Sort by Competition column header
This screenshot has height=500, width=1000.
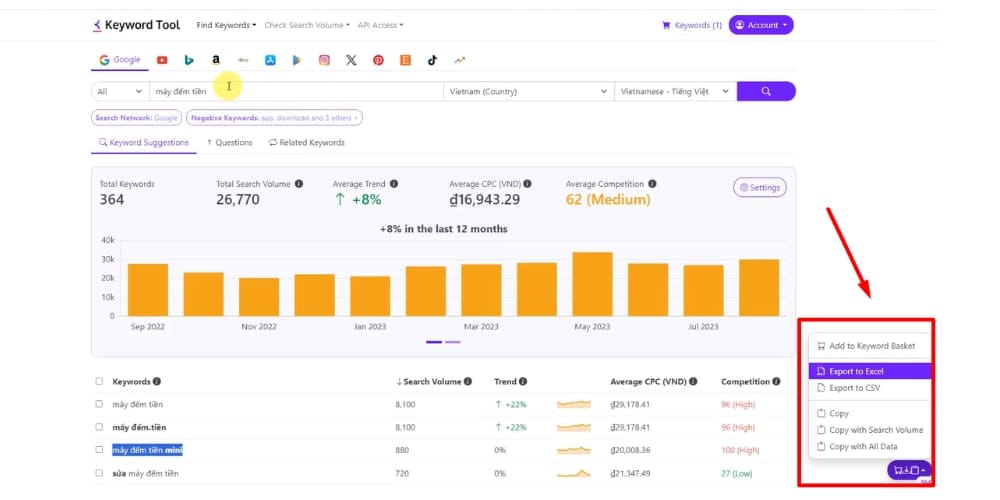(746, 381)
